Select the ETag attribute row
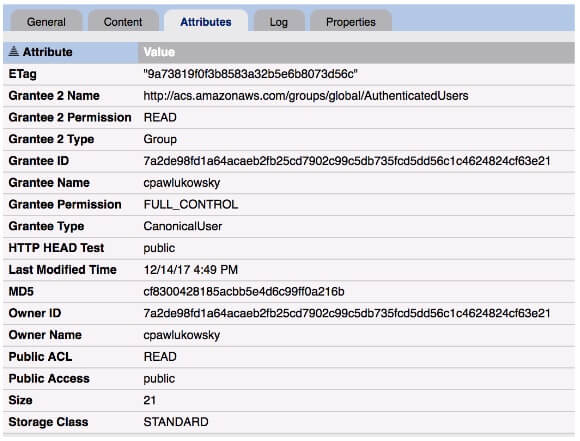 point(289,74)
